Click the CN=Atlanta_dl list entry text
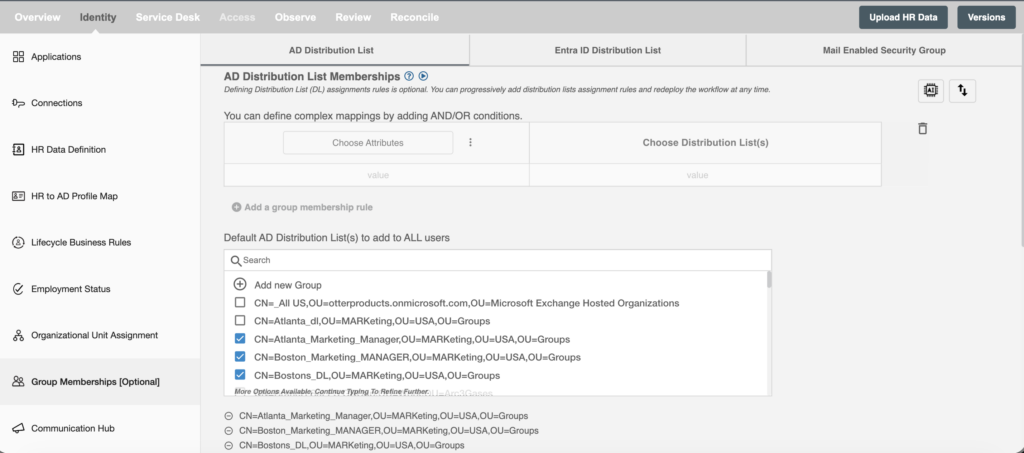 [x=372, y=321]
